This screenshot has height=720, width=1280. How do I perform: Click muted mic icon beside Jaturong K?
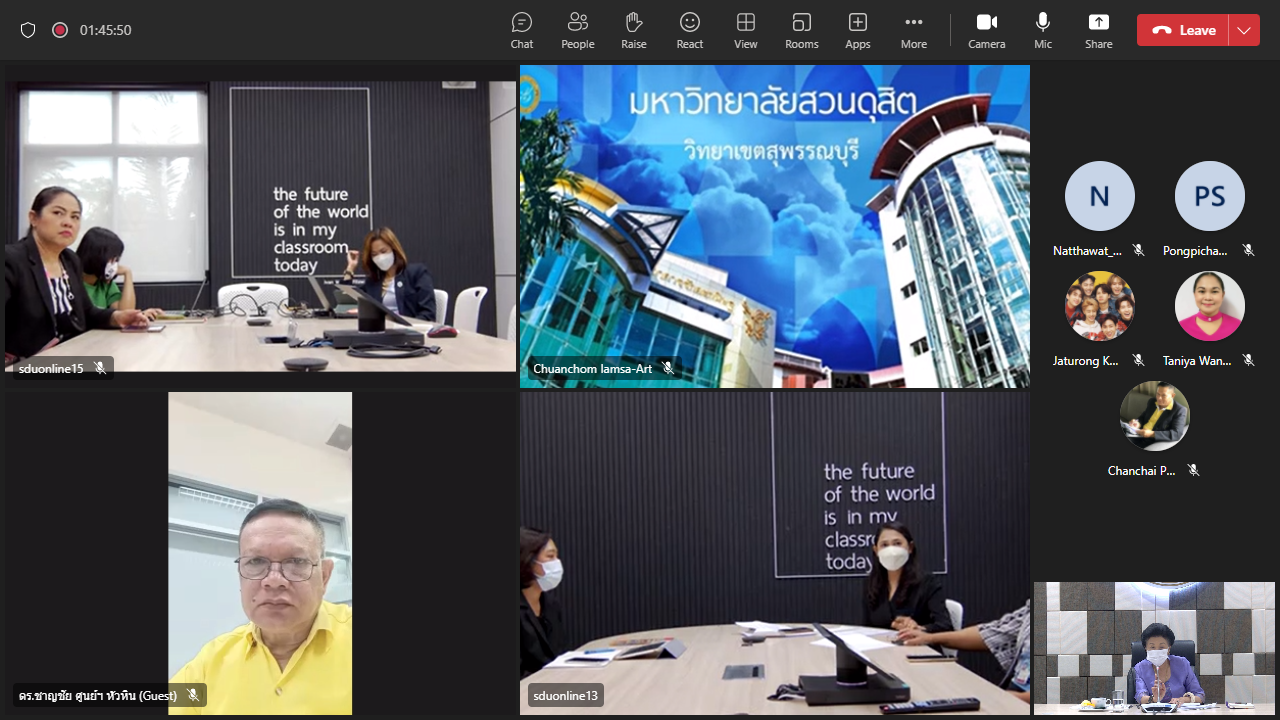tap(1138, 360)
